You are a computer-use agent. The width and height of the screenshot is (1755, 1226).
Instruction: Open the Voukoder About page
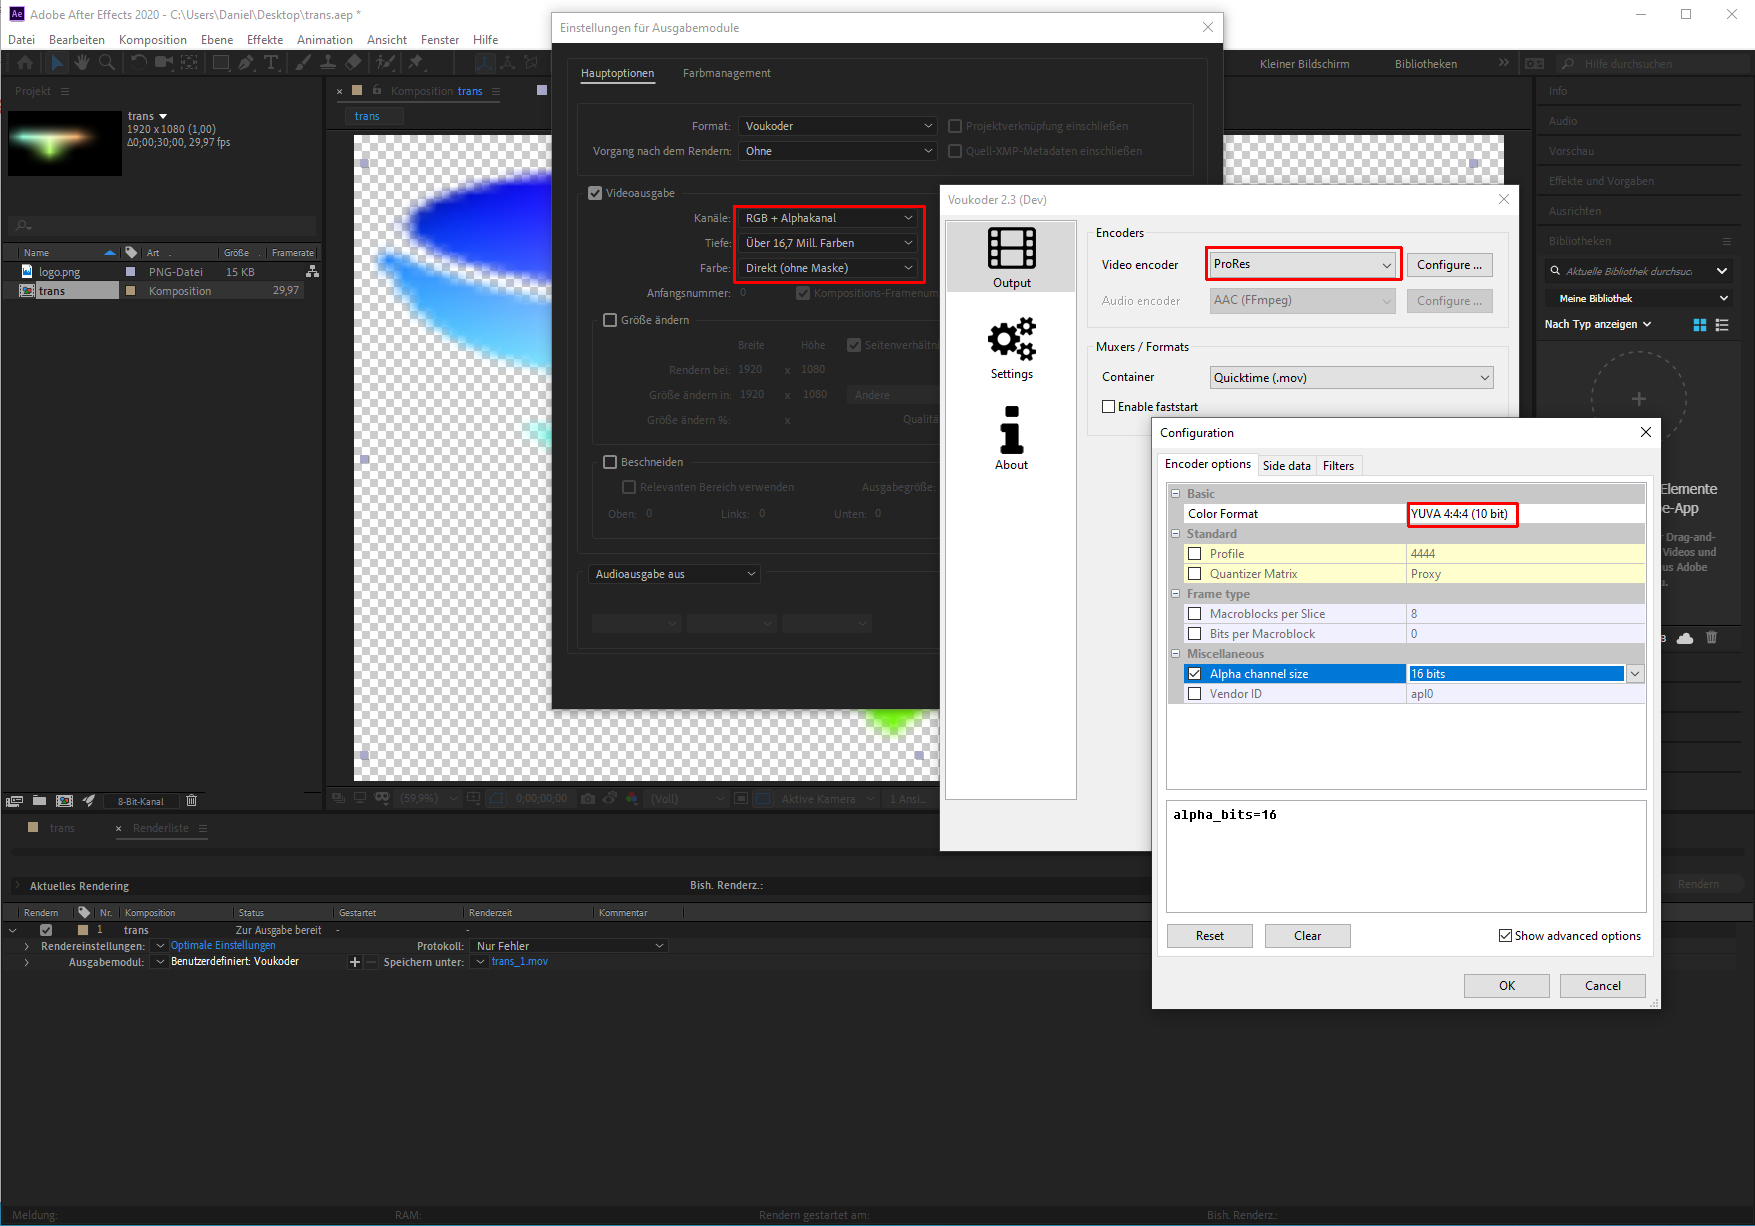(x=1011, y=438)
